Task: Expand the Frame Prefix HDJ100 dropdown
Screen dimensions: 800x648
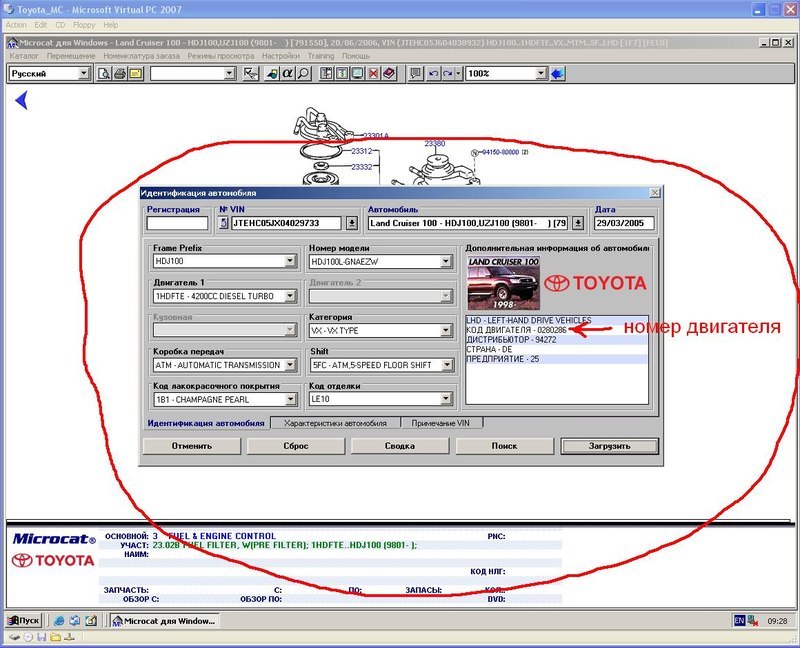Action: click(291, 262)
